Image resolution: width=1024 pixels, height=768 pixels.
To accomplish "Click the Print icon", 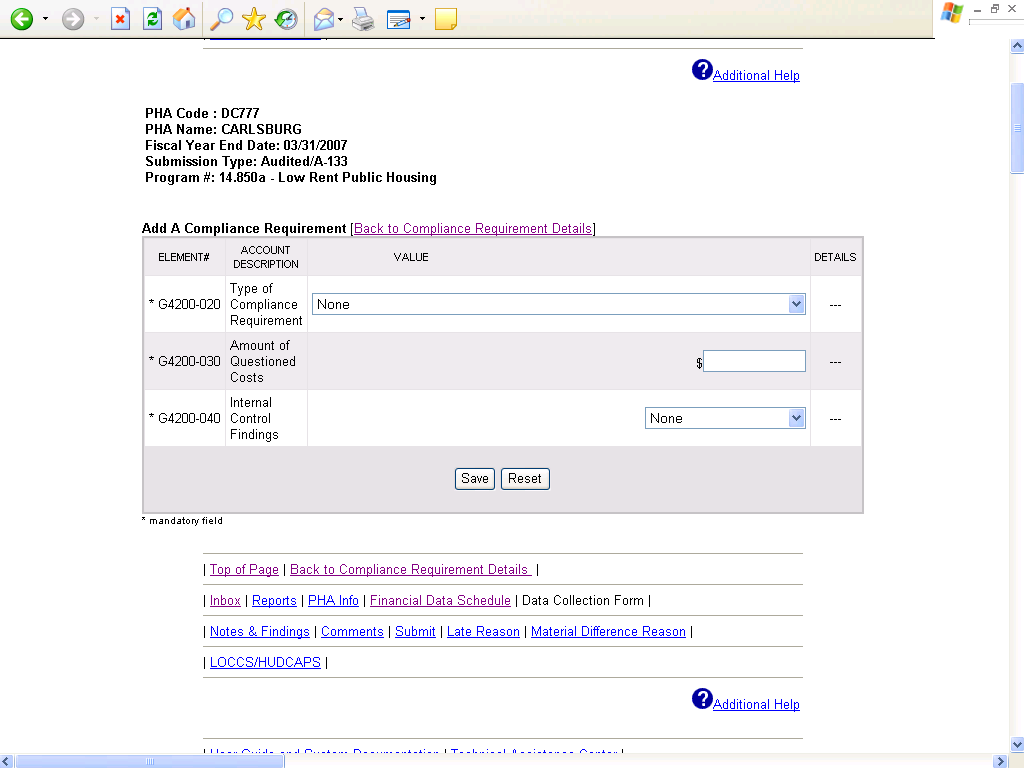I will pos(363,19).
